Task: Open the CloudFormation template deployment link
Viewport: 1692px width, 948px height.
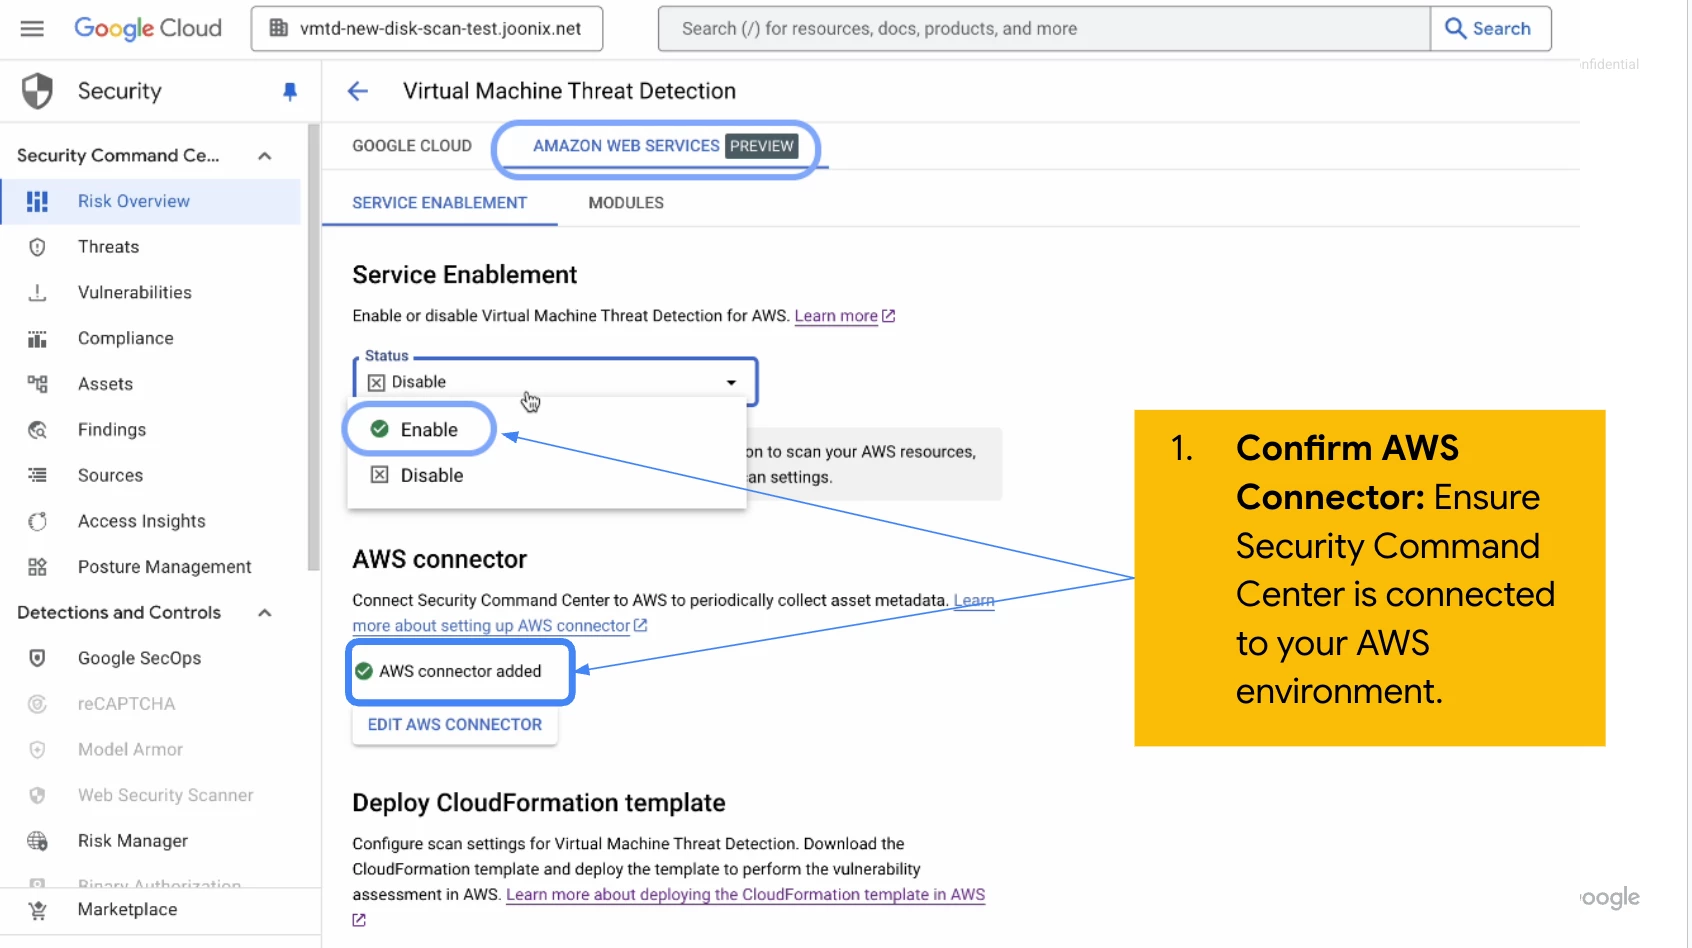Action: (745, 895)
